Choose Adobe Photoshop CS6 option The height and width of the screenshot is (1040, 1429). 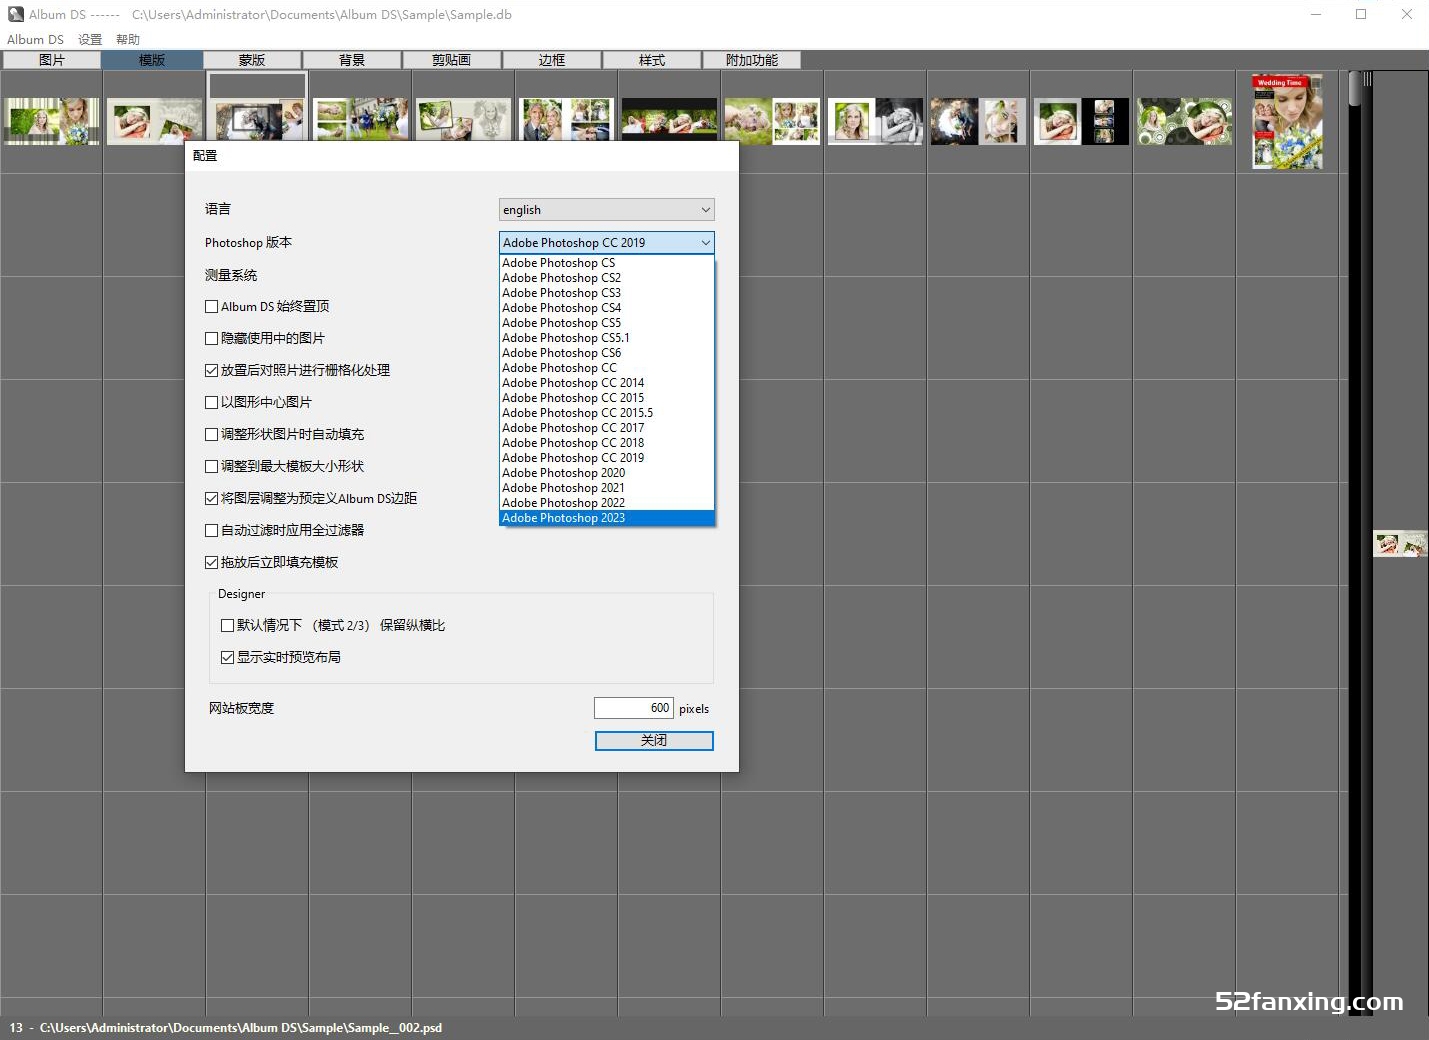[607, 353]
